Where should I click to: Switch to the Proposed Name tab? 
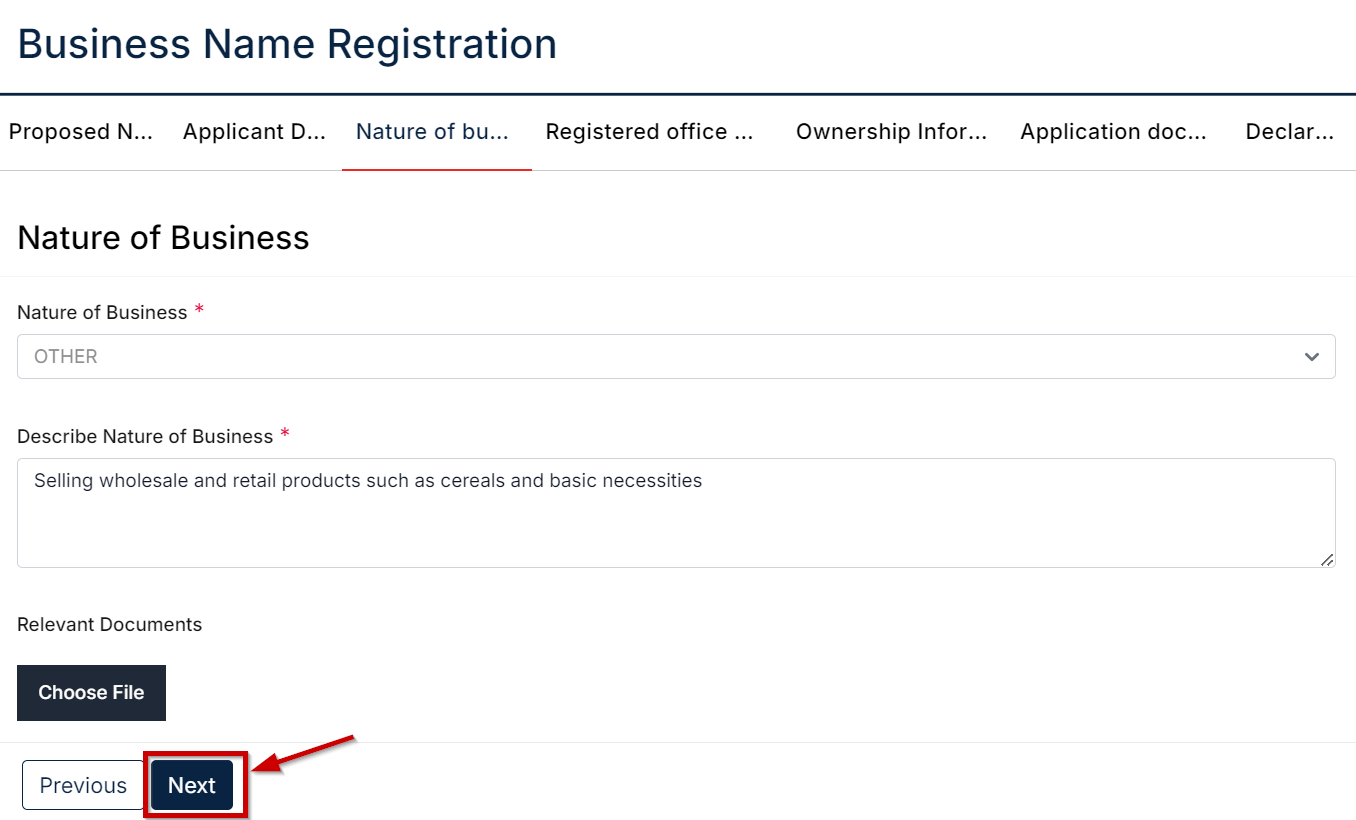coord(81,132)
